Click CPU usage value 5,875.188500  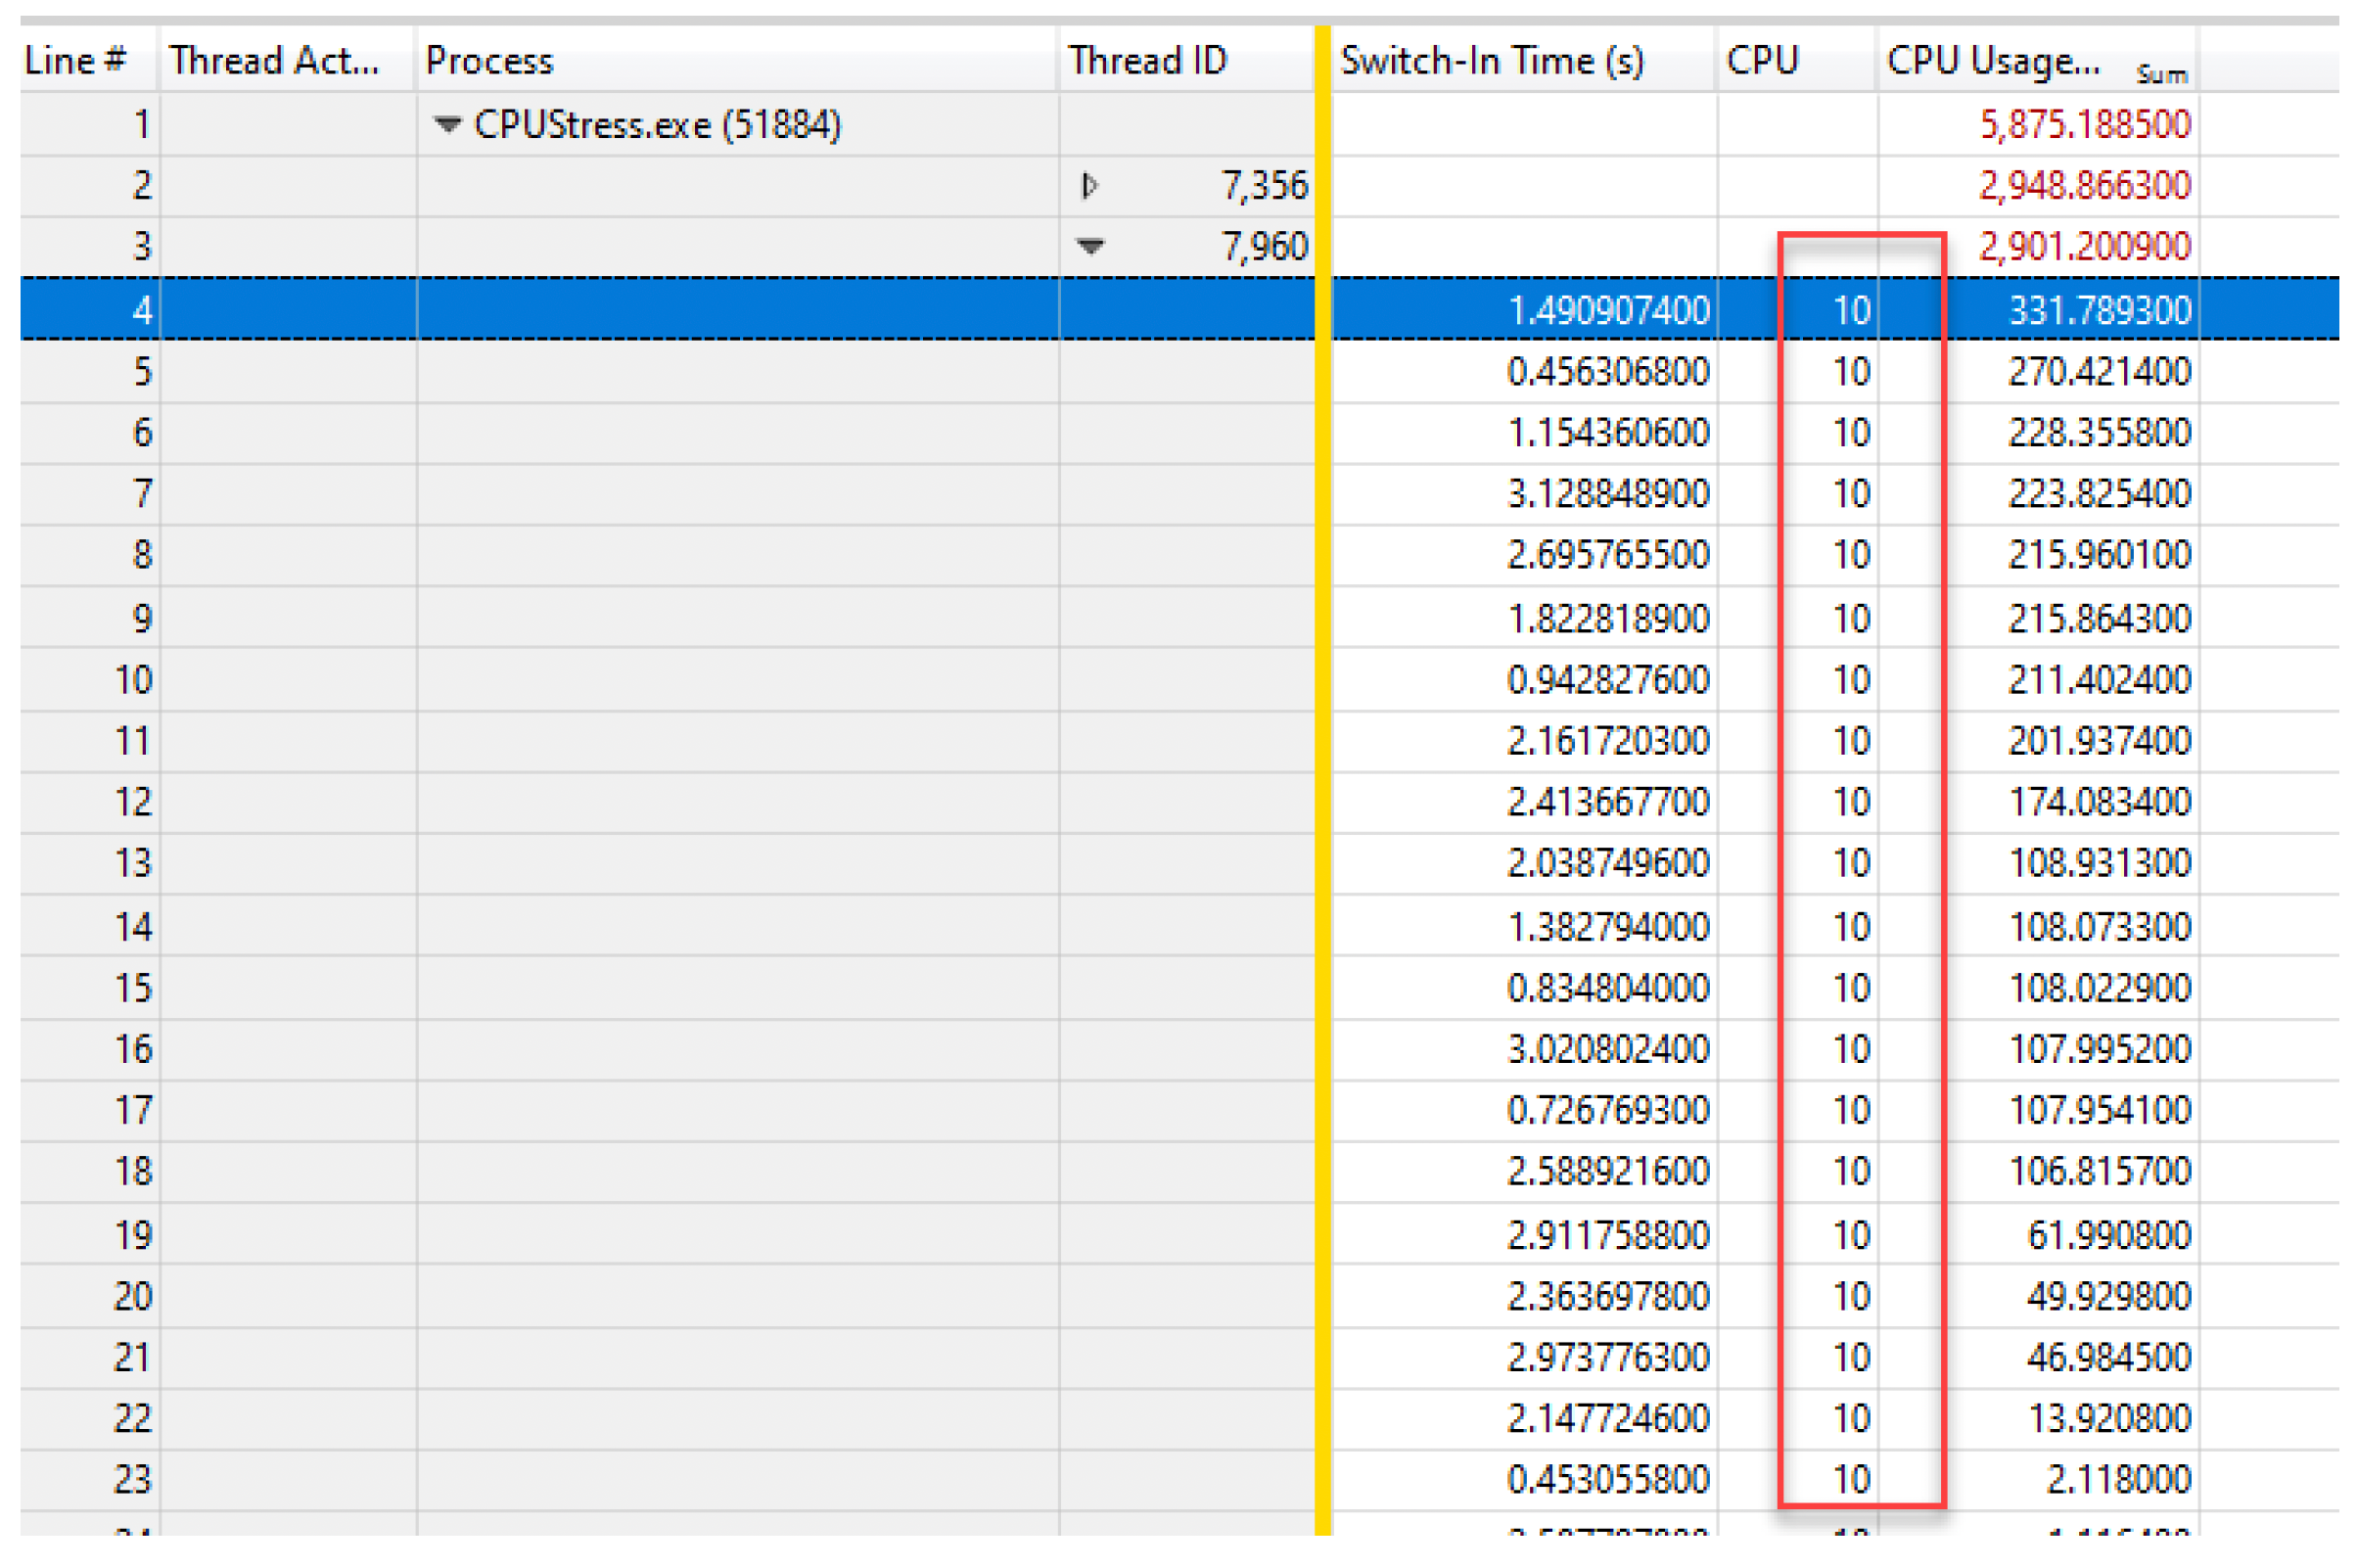click(x=2085, y=125)
